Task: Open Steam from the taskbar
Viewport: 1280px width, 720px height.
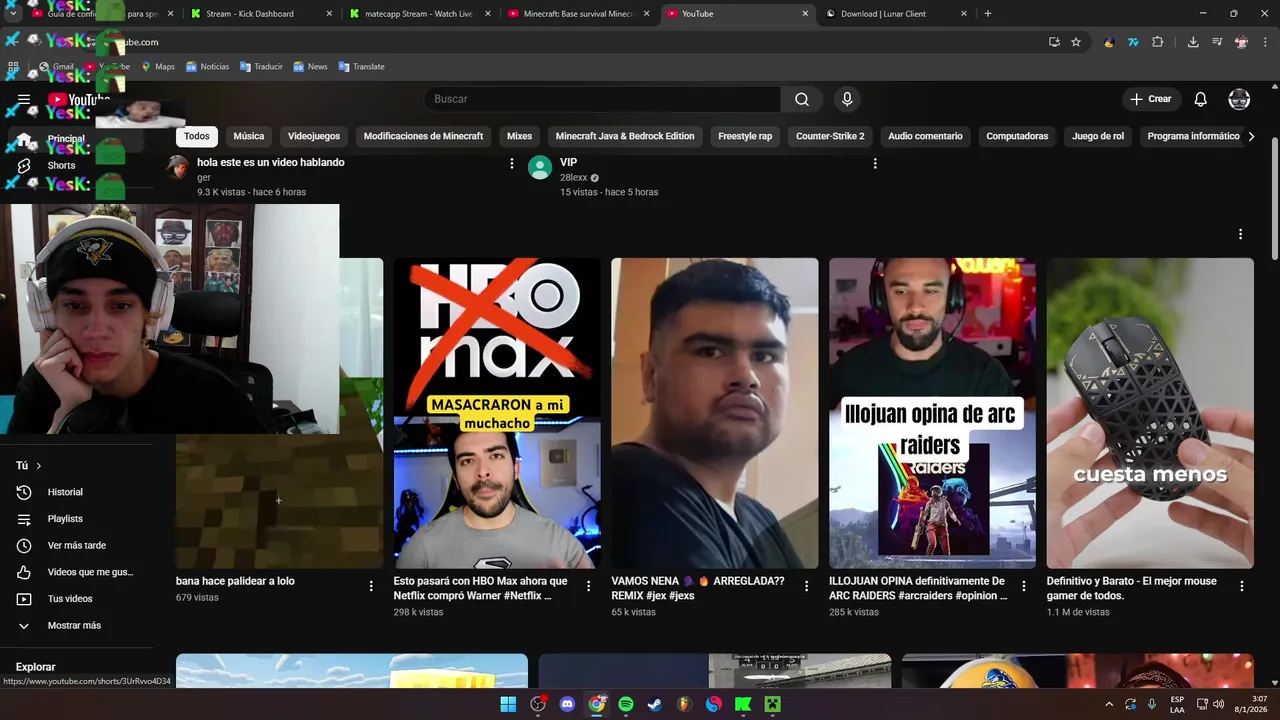Action: pos(655,704)
